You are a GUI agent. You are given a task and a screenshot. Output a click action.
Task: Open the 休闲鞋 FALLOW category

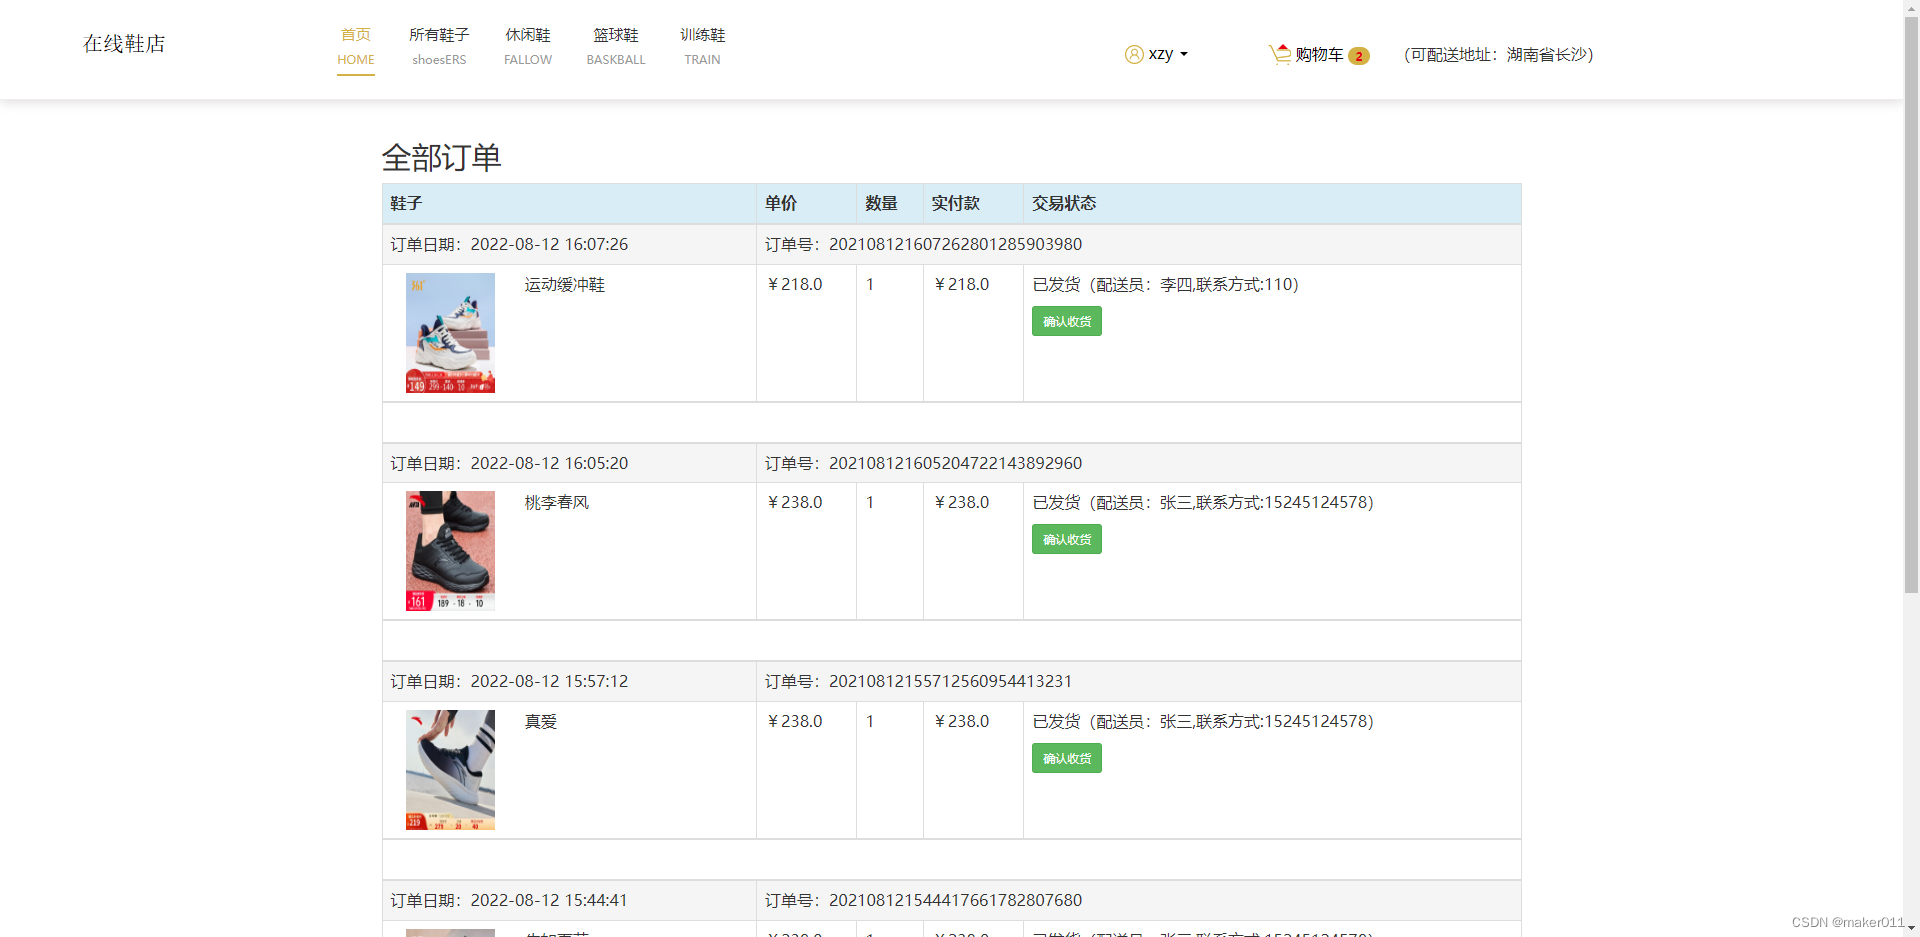[x=528, y=47]
